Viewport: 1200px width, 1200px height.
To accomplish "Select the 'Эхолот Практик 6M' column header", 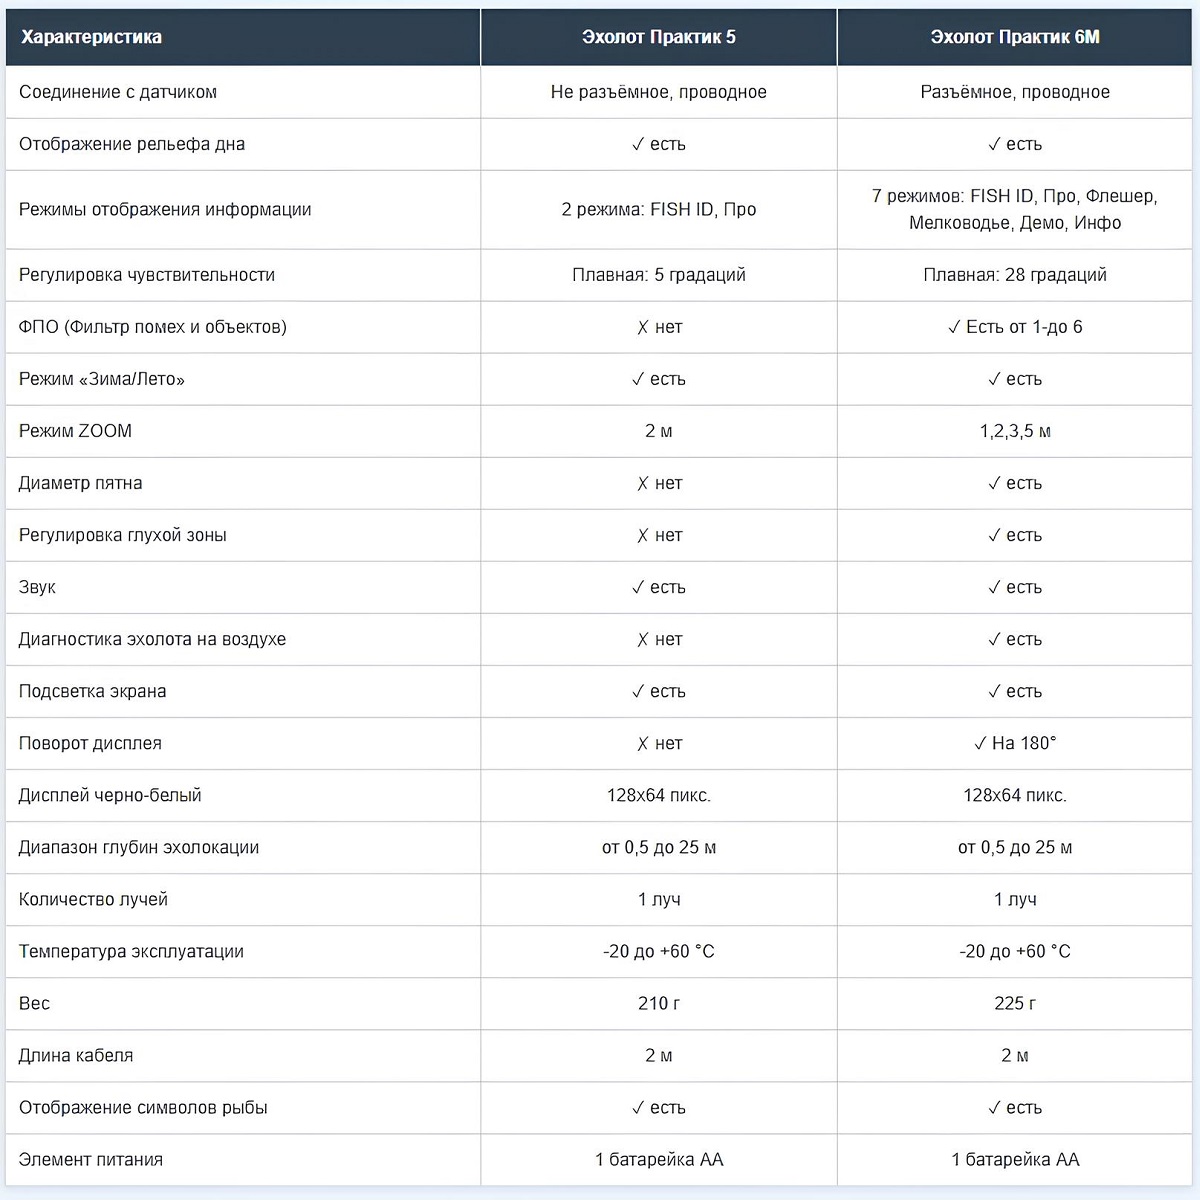I will point(1014,37).
